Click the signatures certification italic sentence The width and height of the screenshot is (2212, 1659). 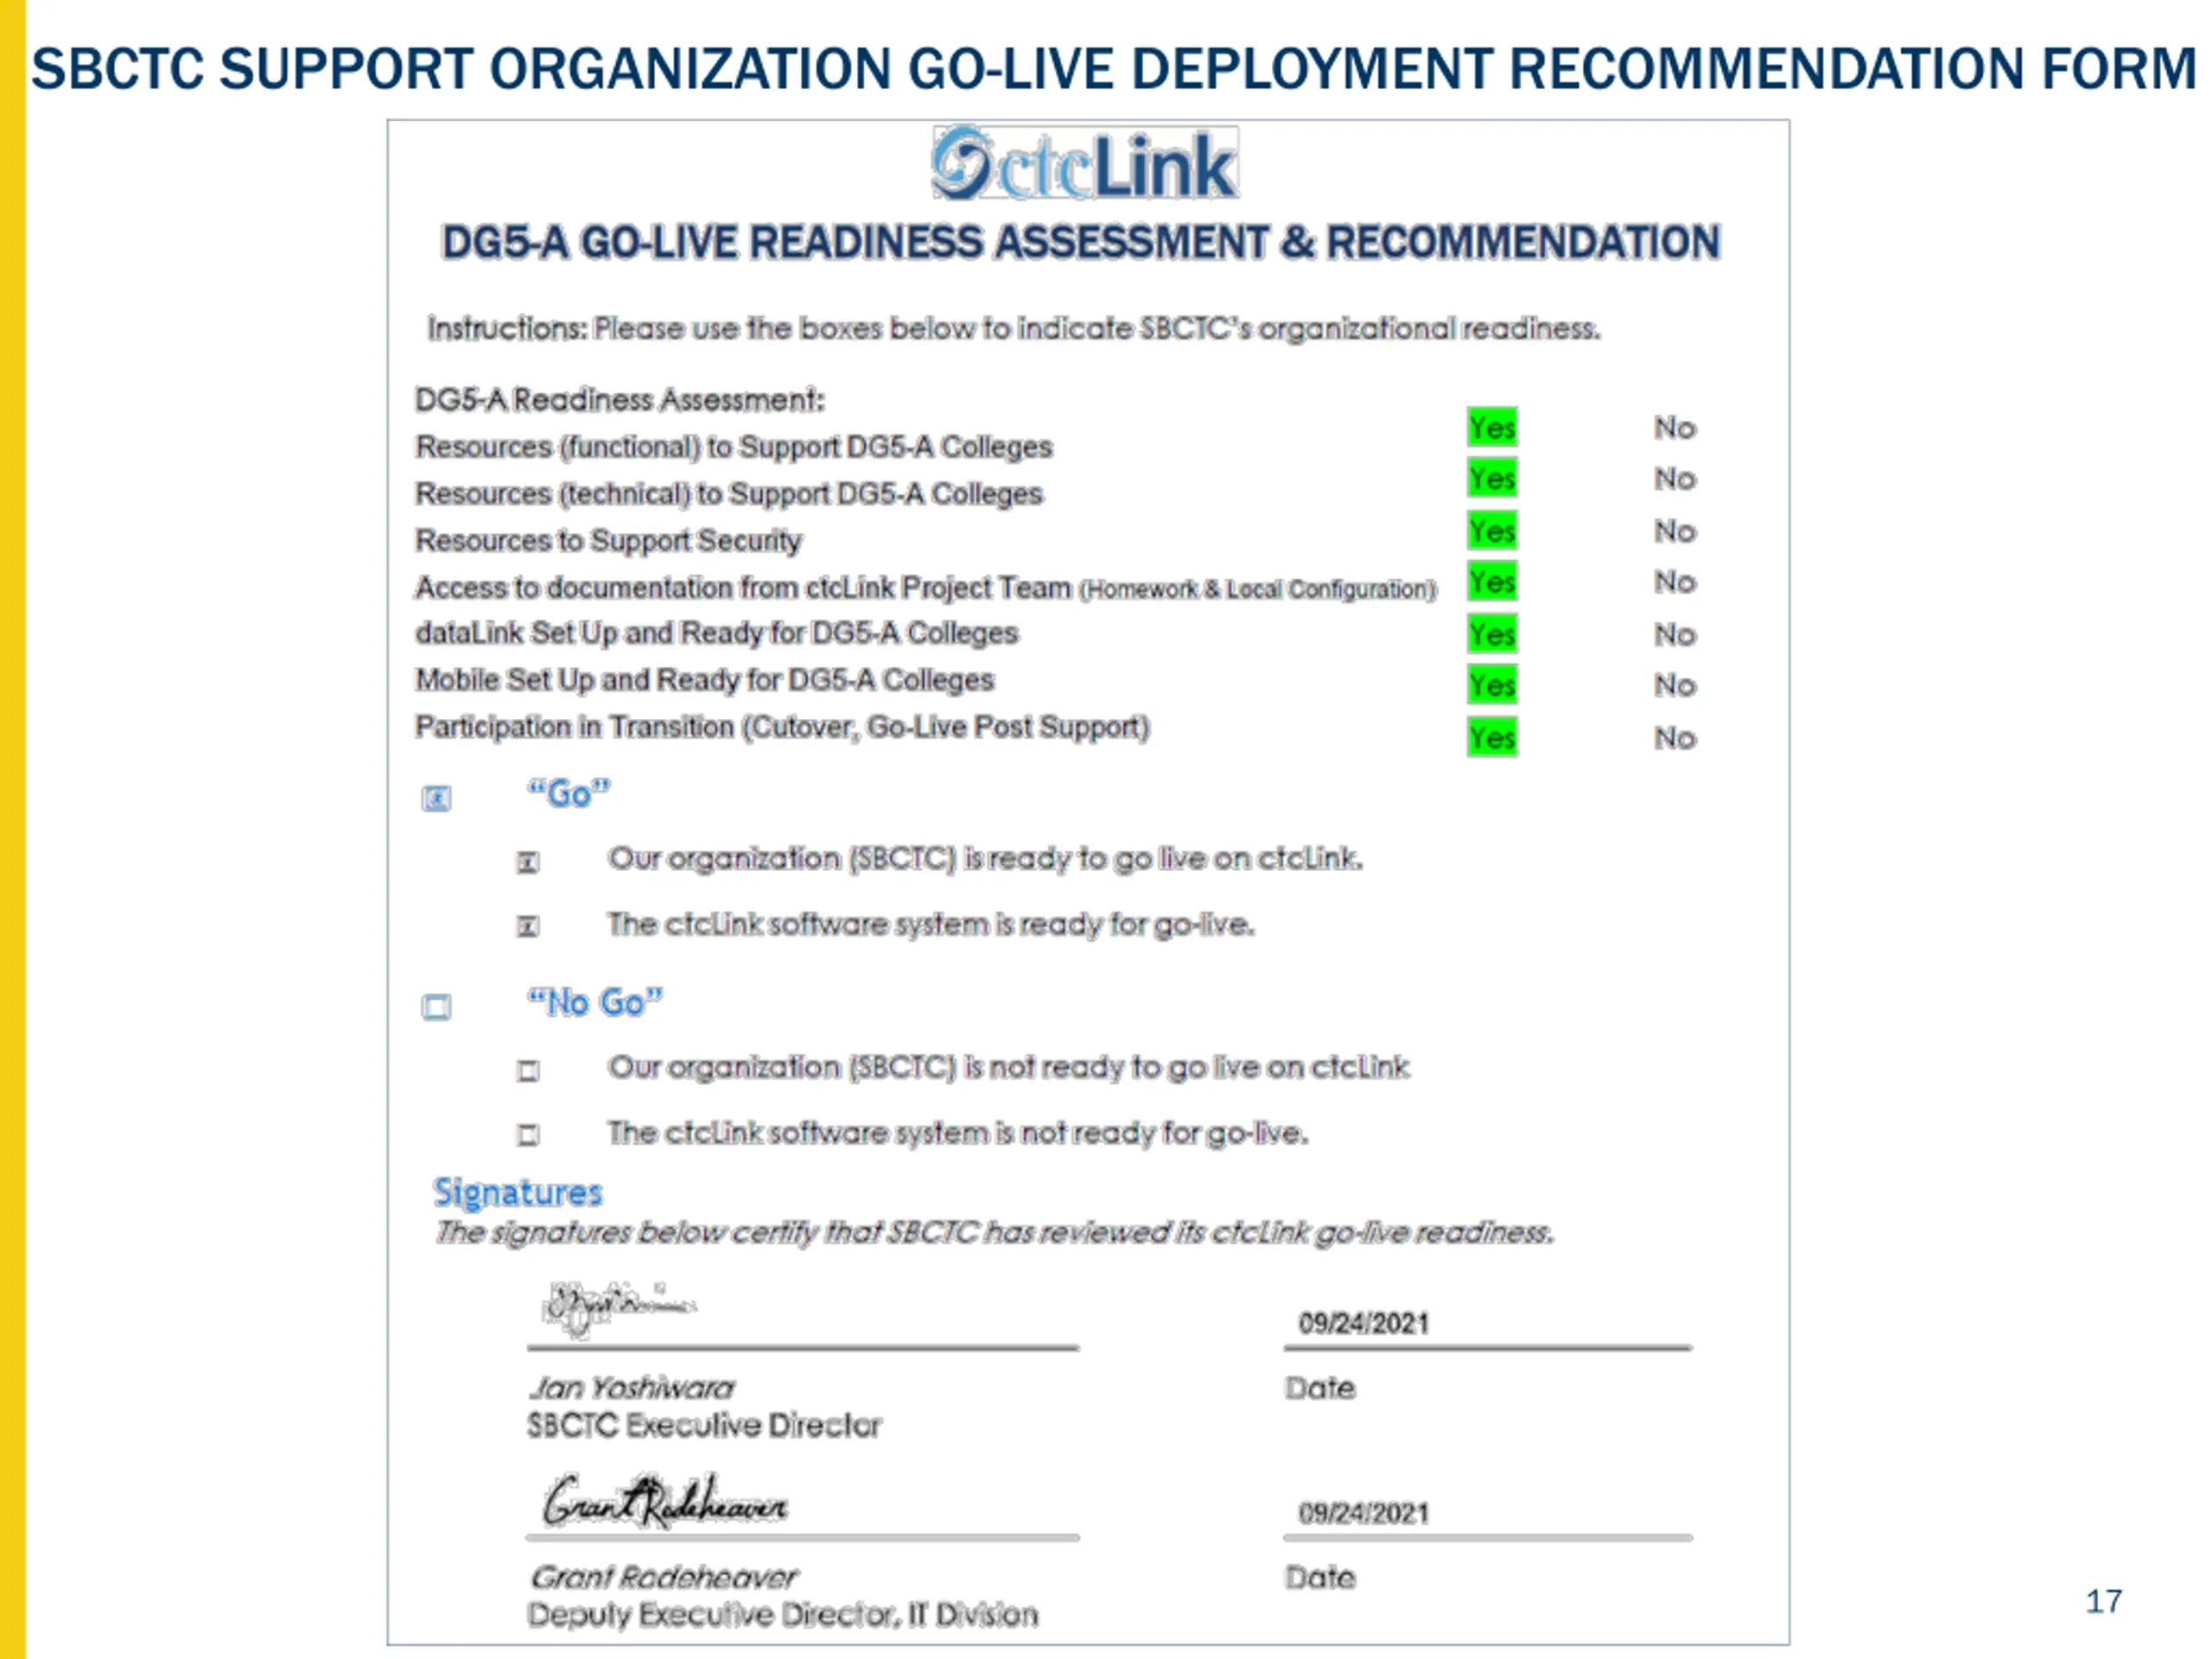[994, 1233]
